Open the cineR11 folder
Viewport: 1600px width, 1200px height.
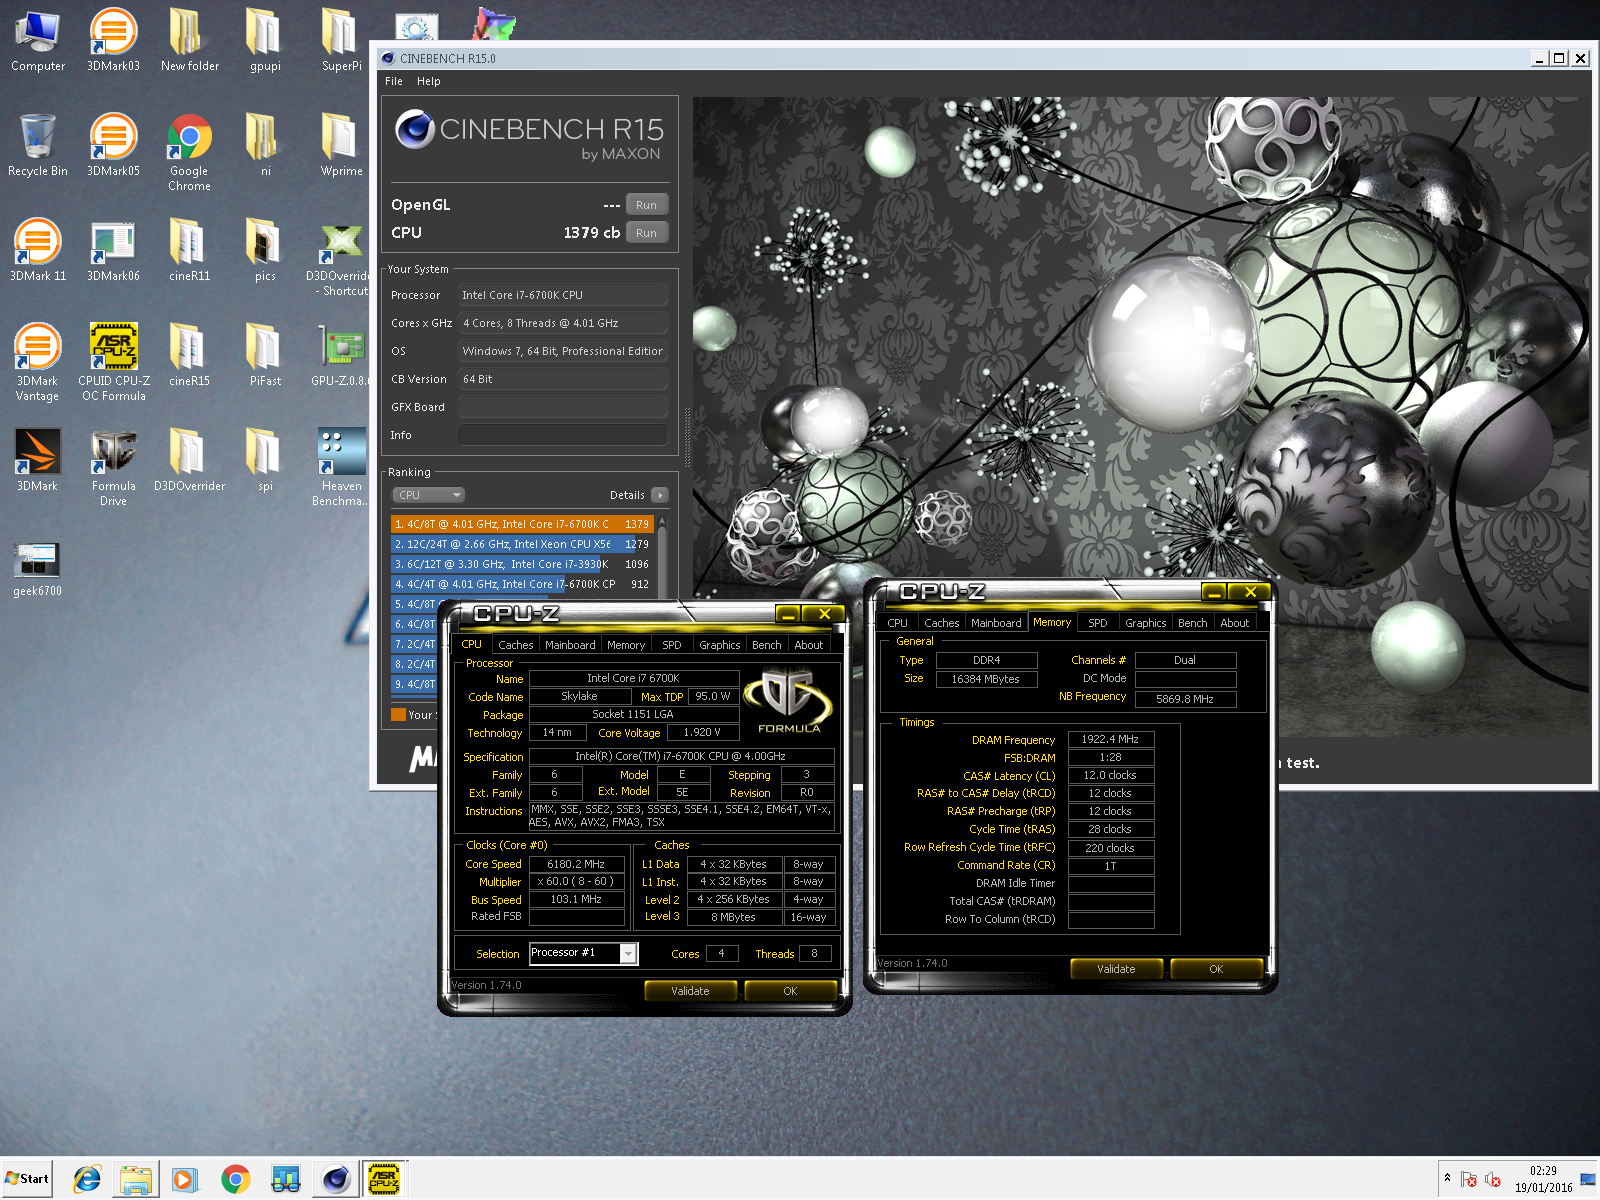(189, 250)
